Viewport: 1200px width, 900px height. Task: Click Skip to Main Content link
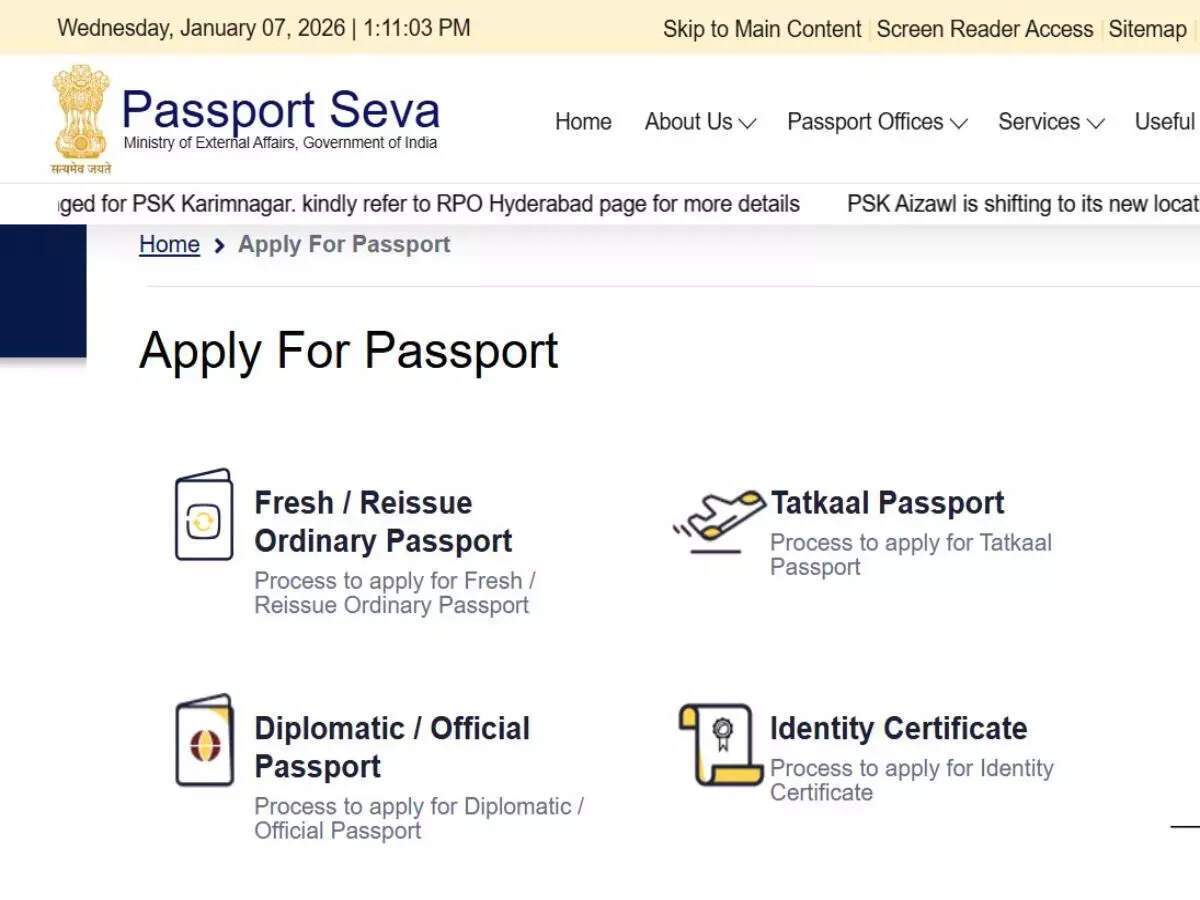(x=761, y=29)
